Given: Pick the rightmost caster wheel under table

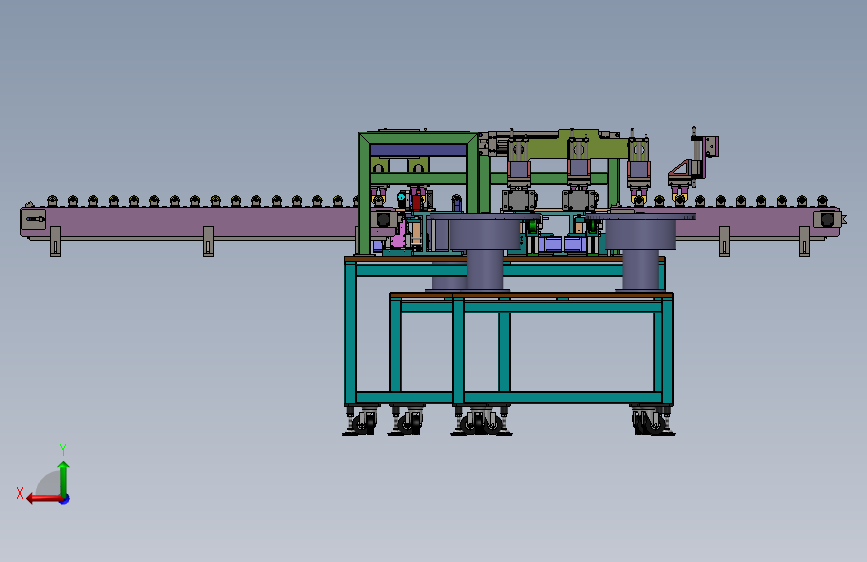Looking at the screenshot, I should [655, 423].
